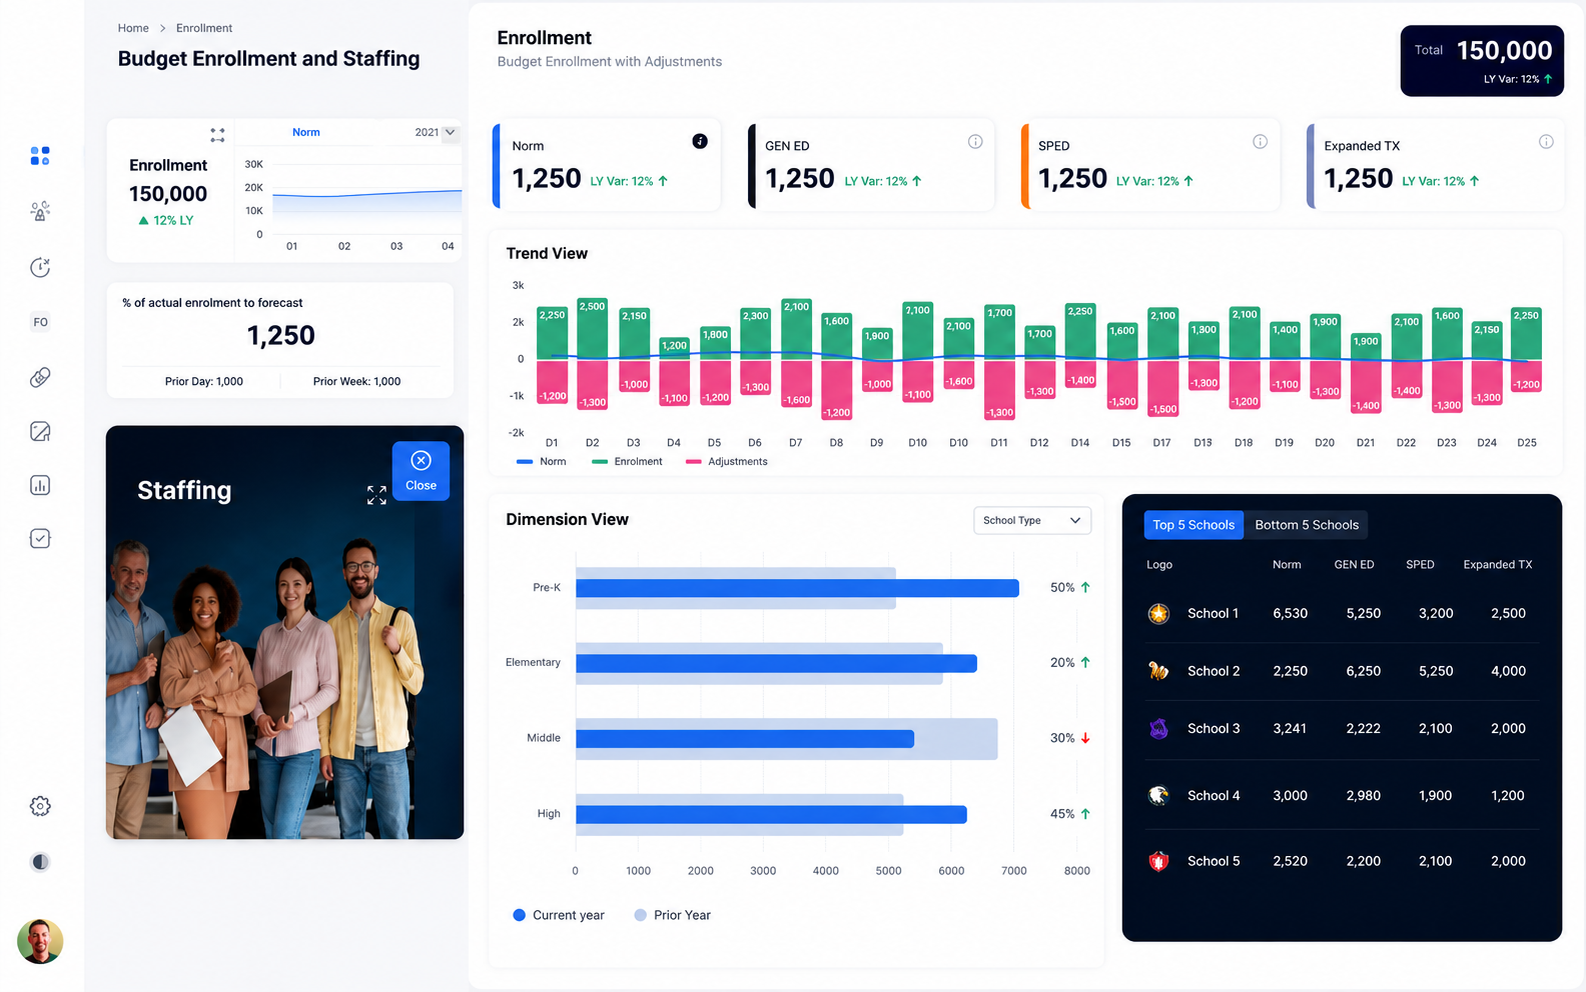Open the bar chart reports sidebar icon
1586x992 pixels.
(x=40, y=485)
